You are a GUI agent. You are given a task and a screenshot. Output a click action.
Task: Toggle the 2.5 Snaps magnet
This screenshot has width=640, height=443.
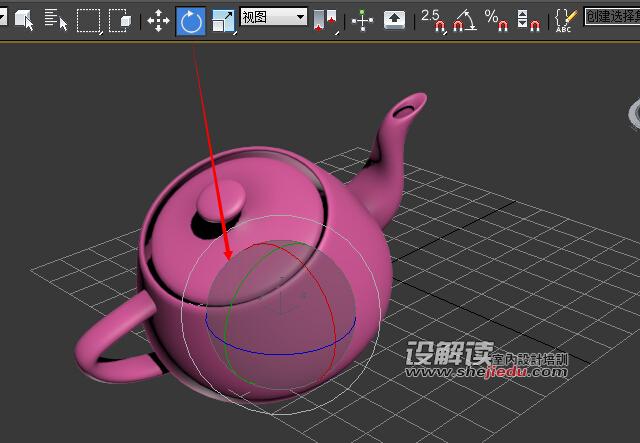(x=432, y=19)
